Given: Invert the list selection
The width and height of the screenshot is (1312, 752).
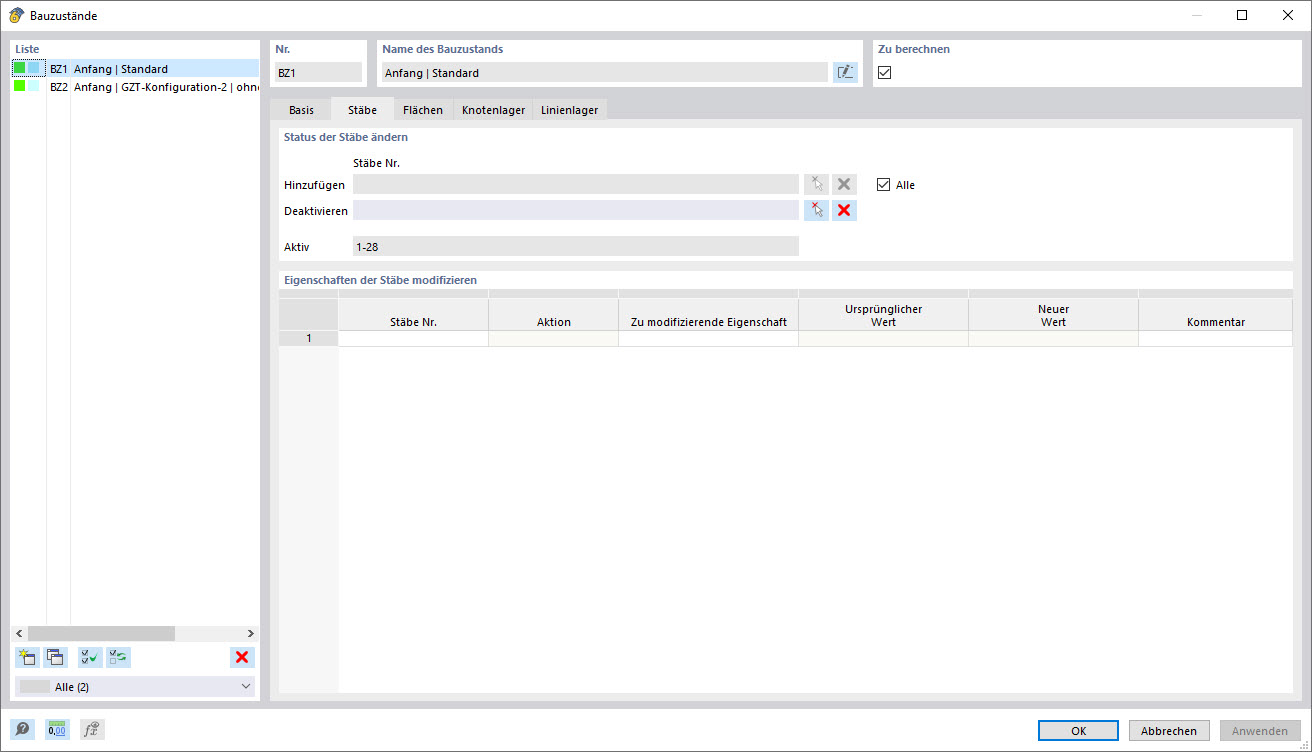Looking at the screenshot, I should (x=118, y=657).
